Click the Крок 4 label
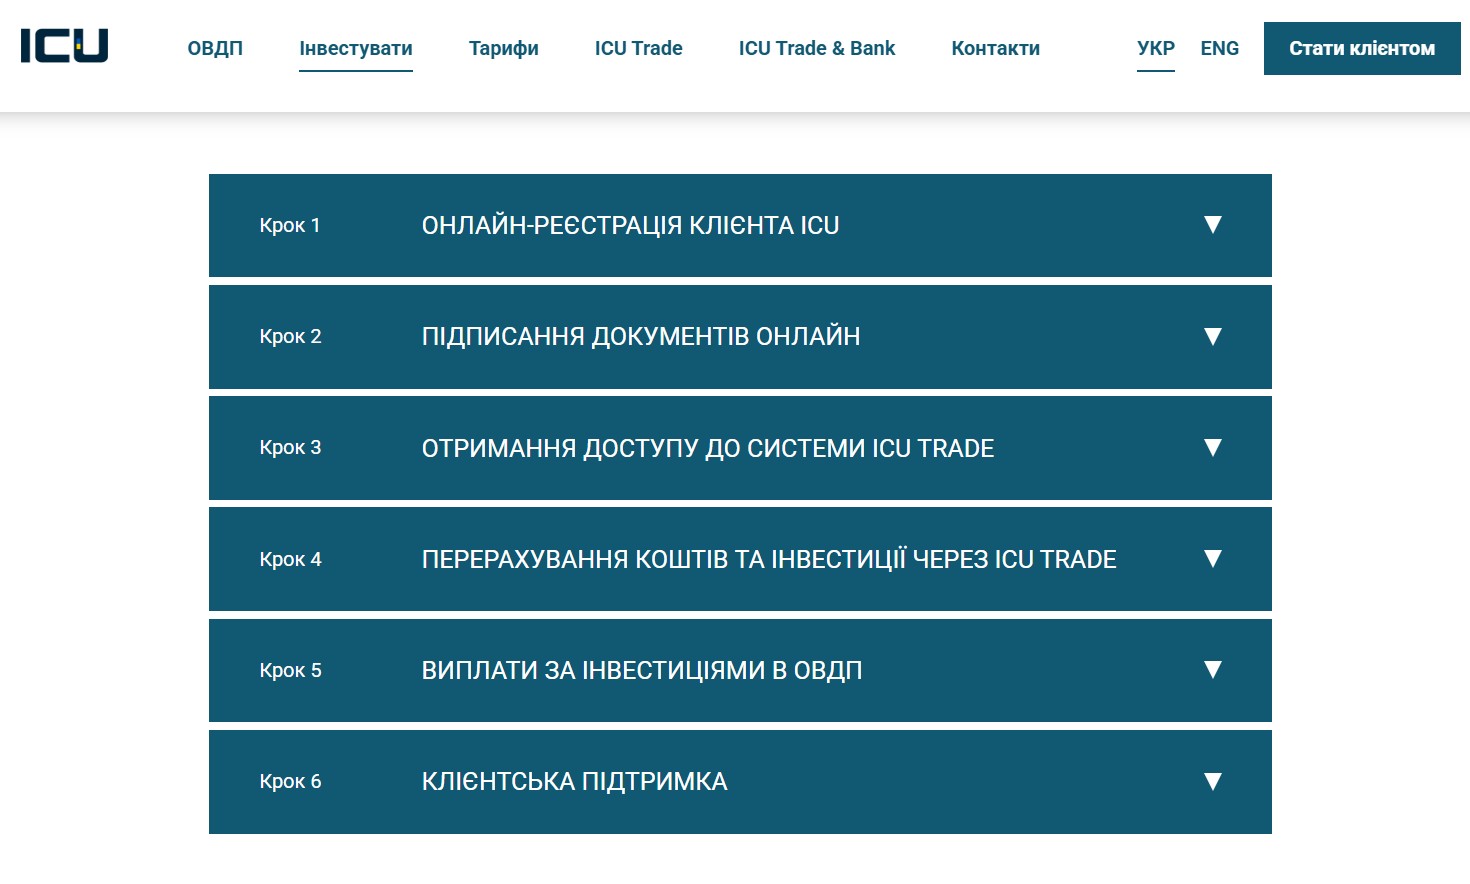The image size is (1470, 884). (290, 559)
